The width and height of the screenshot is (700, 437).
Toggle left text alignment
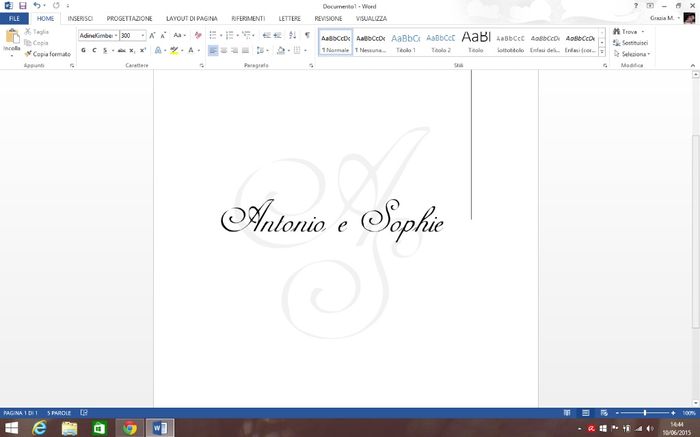pos(214,50)
